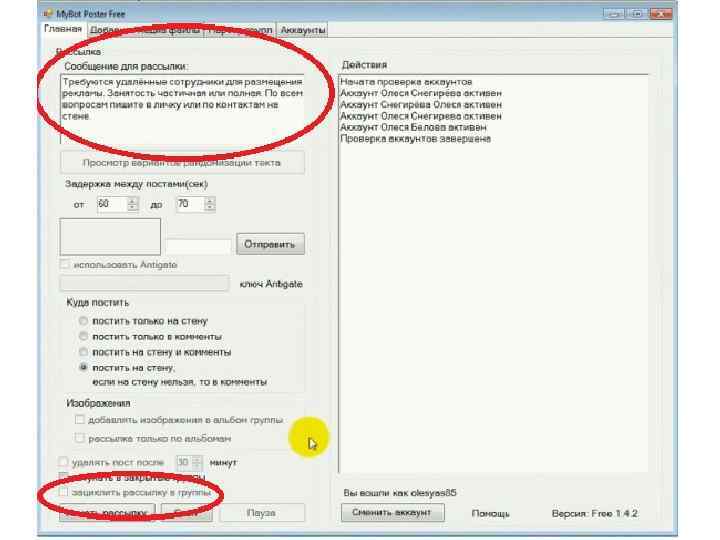Image resolution: width=720 pixels, height=540 pixels.
Task: Close the MyBot Poster Free window
Action: pos(661,14)
